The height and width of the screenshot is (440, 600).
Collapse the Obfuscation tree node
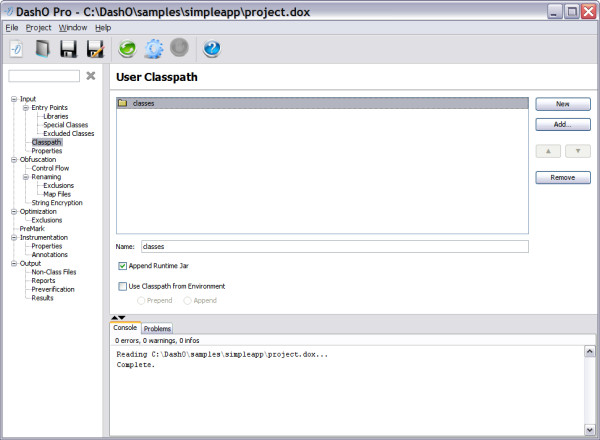[x=14, y=160]
